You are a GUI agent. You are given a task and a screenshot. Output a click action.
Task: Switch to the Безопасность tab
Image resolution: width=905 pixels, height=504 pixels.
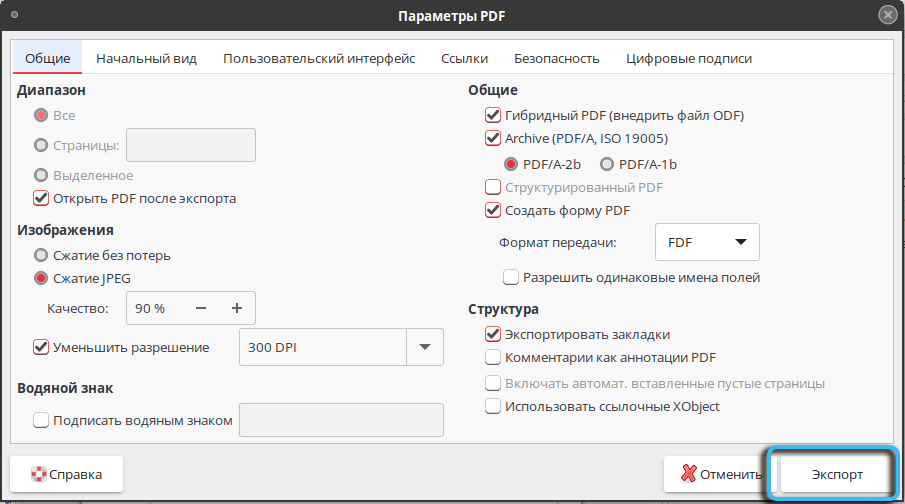point(556,59)
